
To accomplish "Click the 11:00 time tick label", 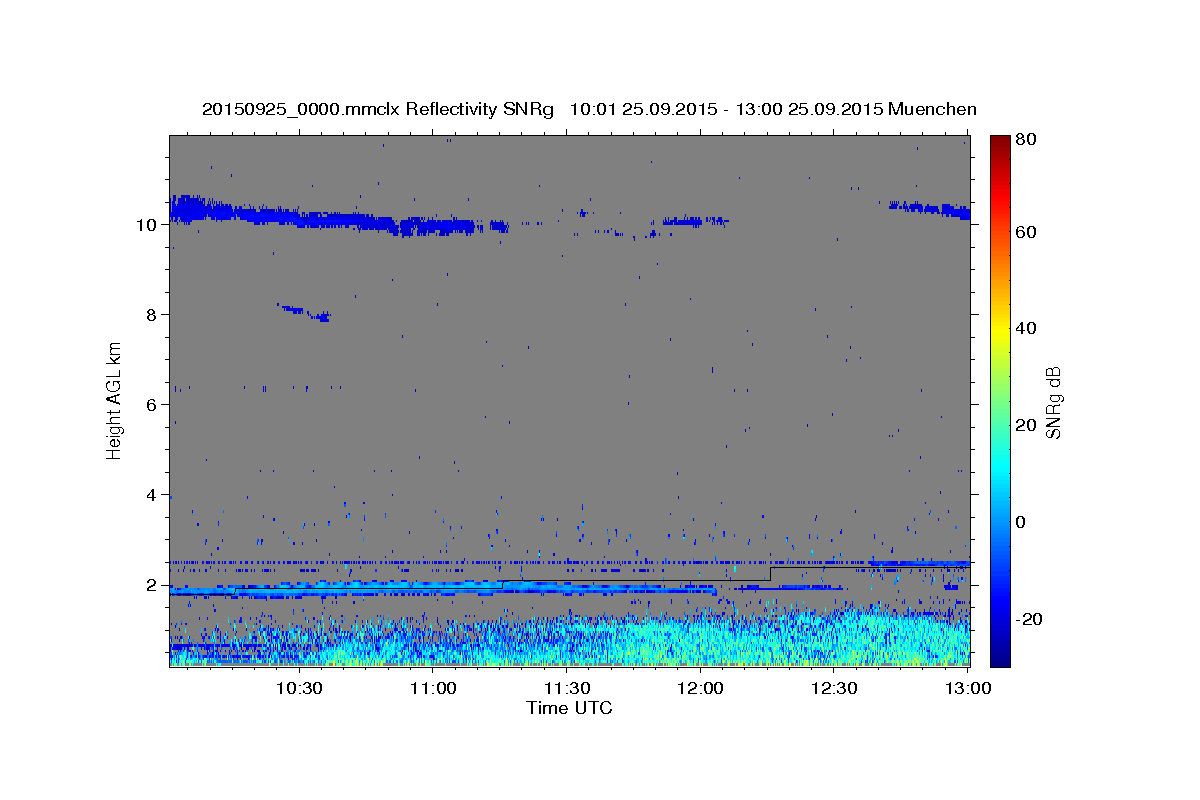I will 432,688.
